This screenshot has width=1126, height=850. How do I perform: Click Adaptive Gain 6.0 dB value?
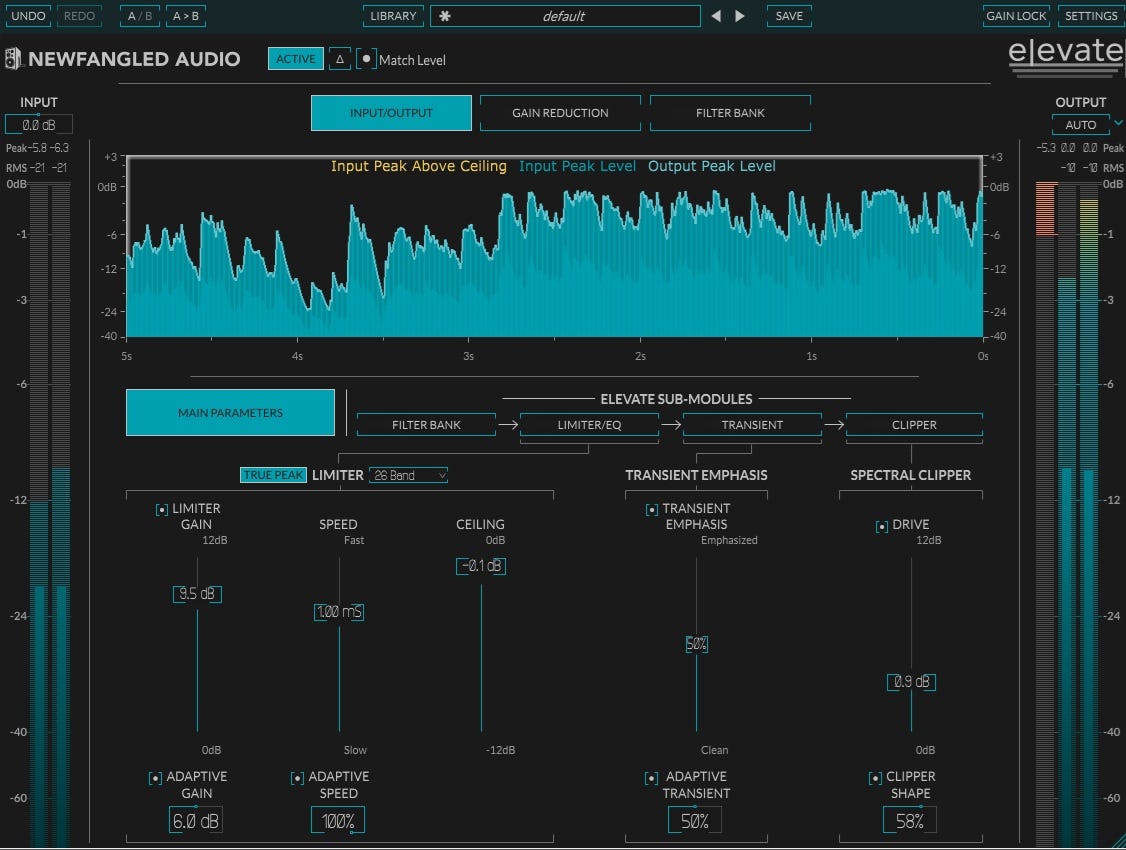coord(195,821)
